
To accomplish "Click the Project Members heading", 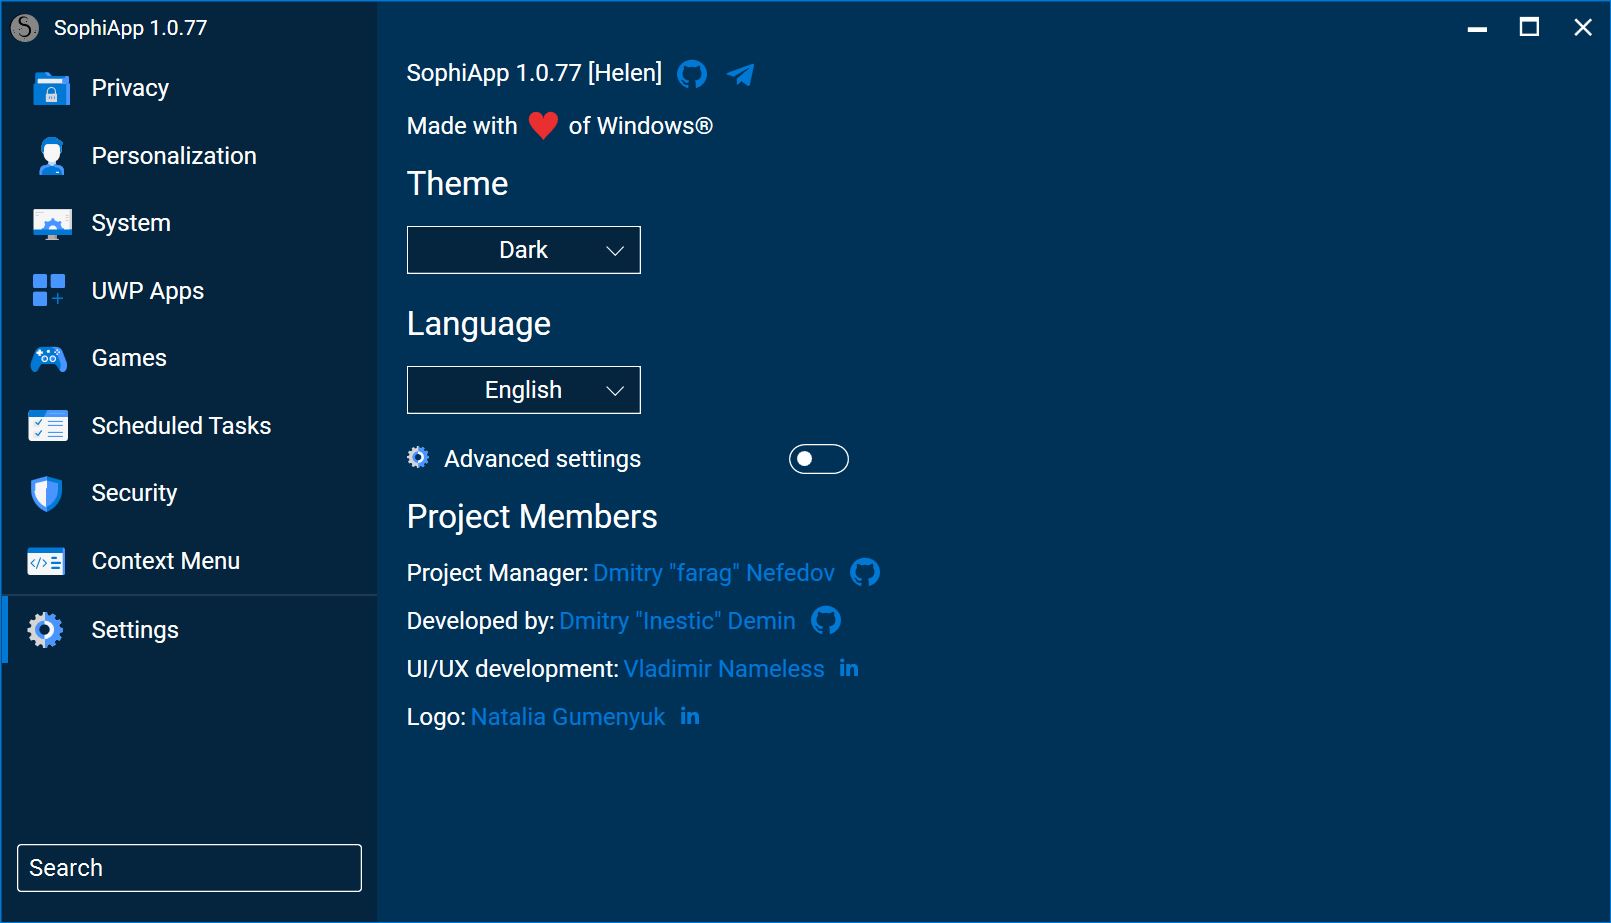I will click(532, 517).
